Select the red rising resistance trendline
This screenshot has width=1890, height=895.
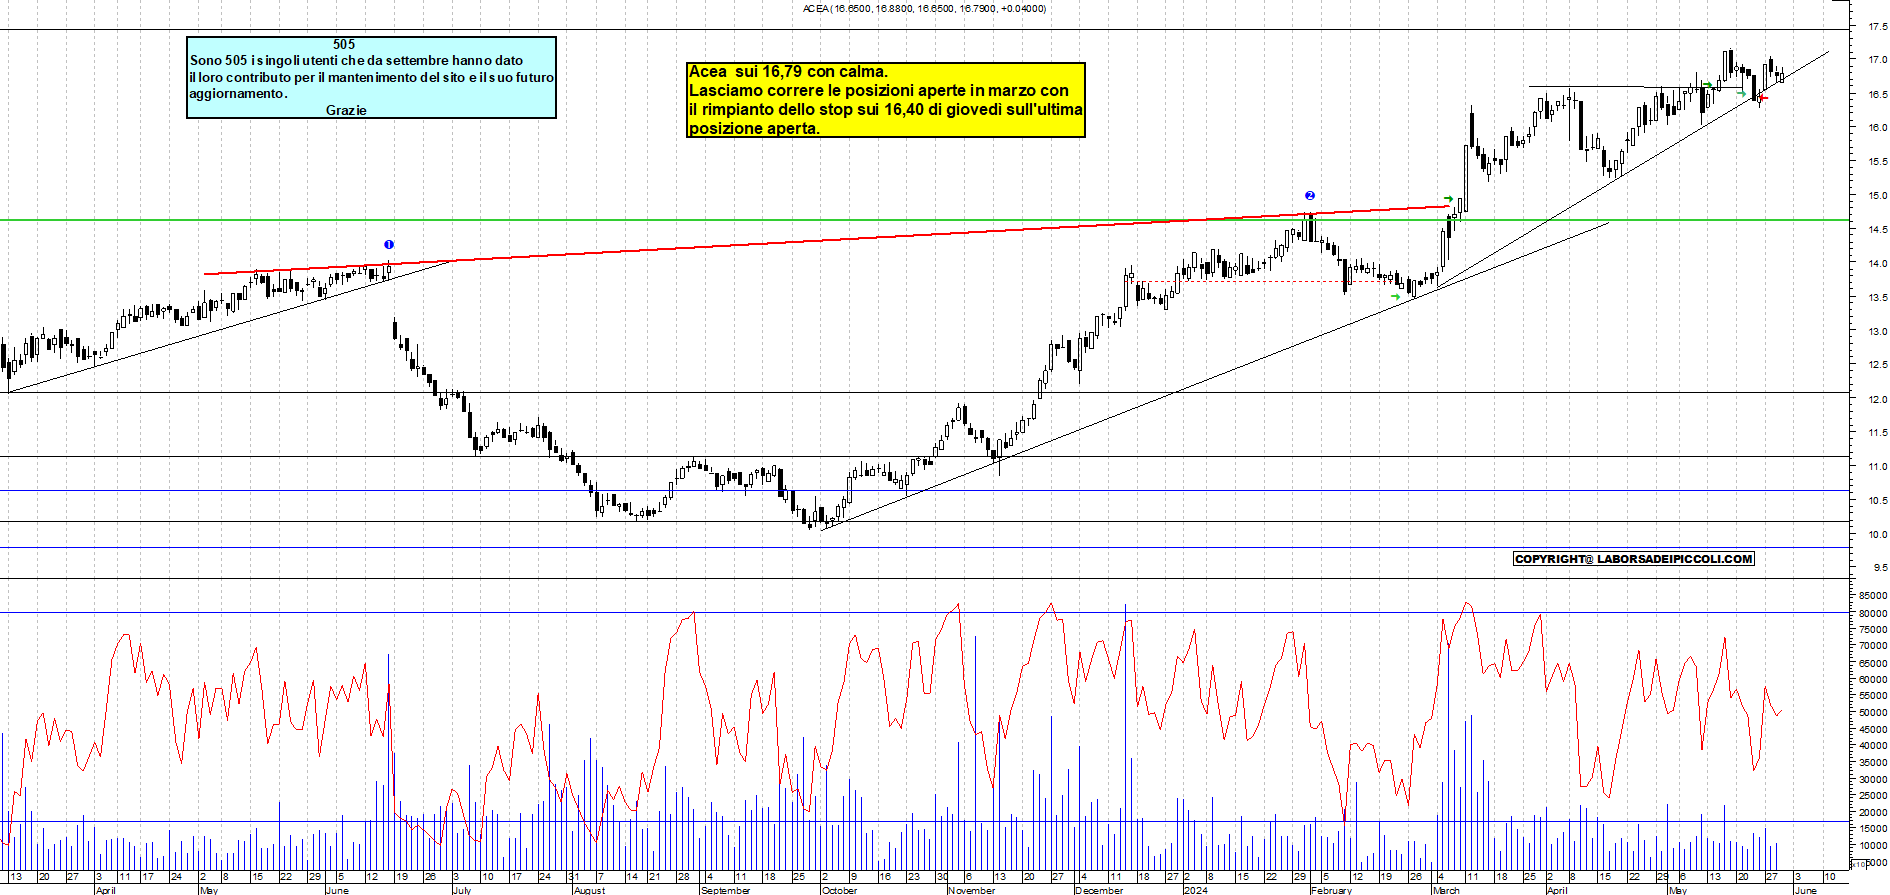[x=826, y=240]
